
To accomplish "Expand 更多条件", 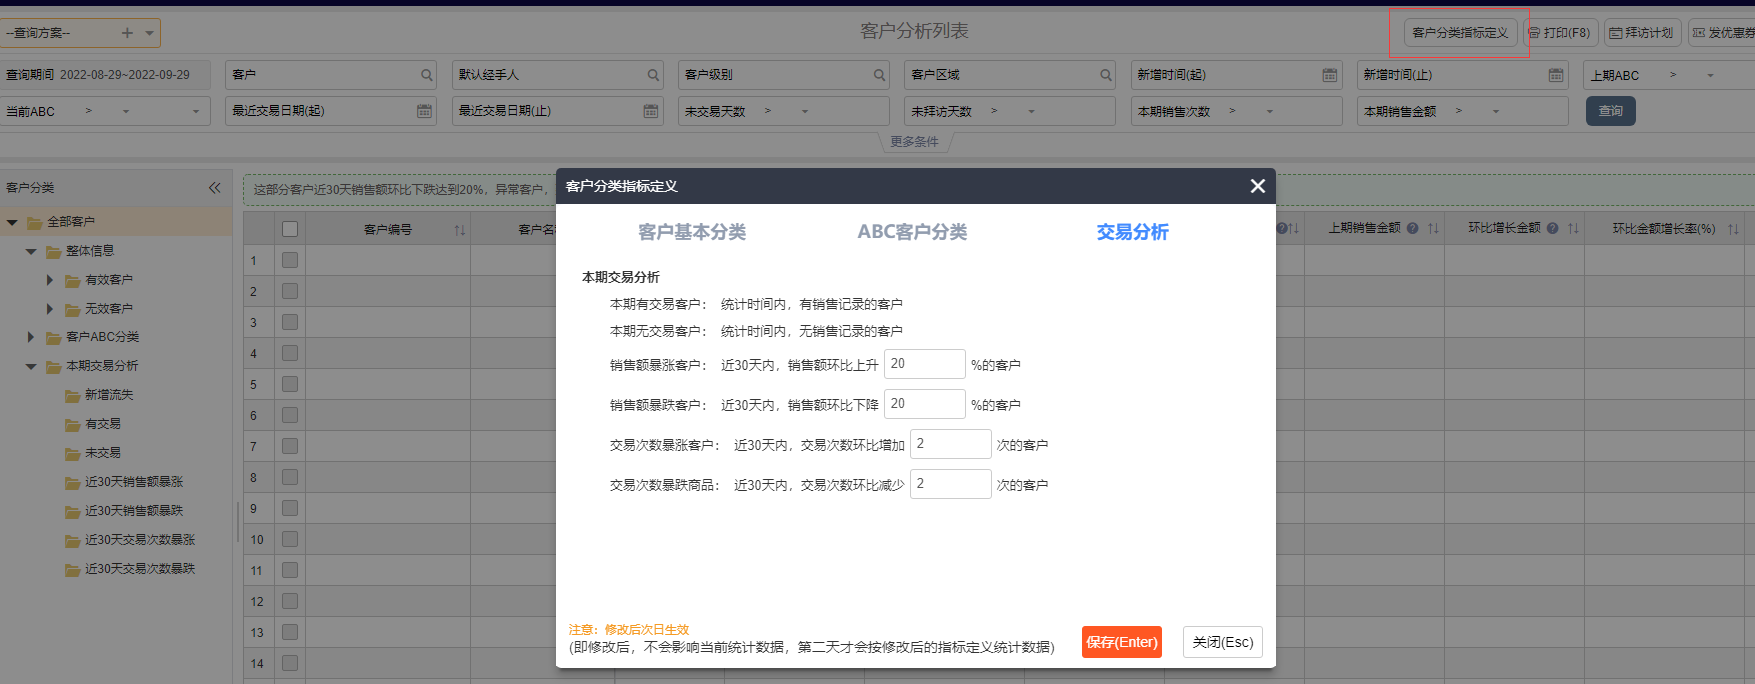I will point(914,141).
